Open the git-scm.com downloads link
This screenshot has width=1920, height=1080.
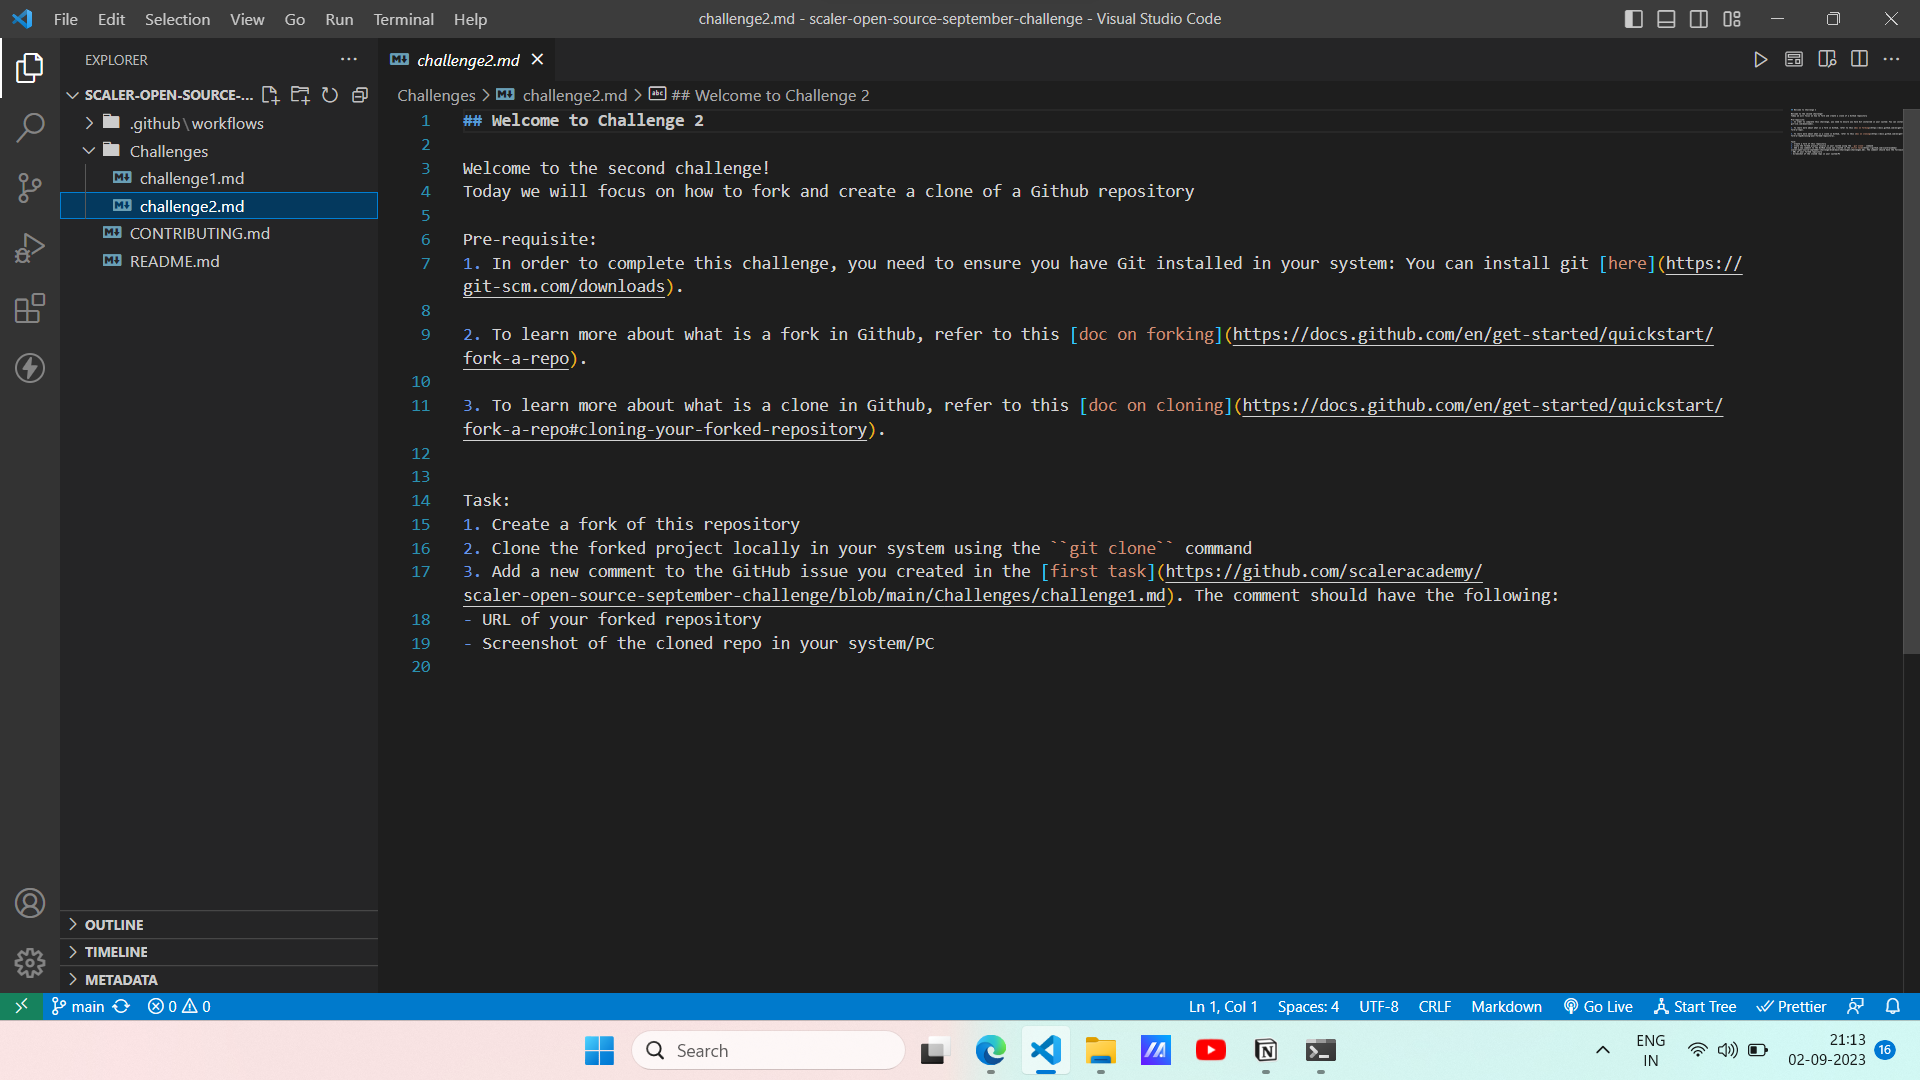click(564, 286)
